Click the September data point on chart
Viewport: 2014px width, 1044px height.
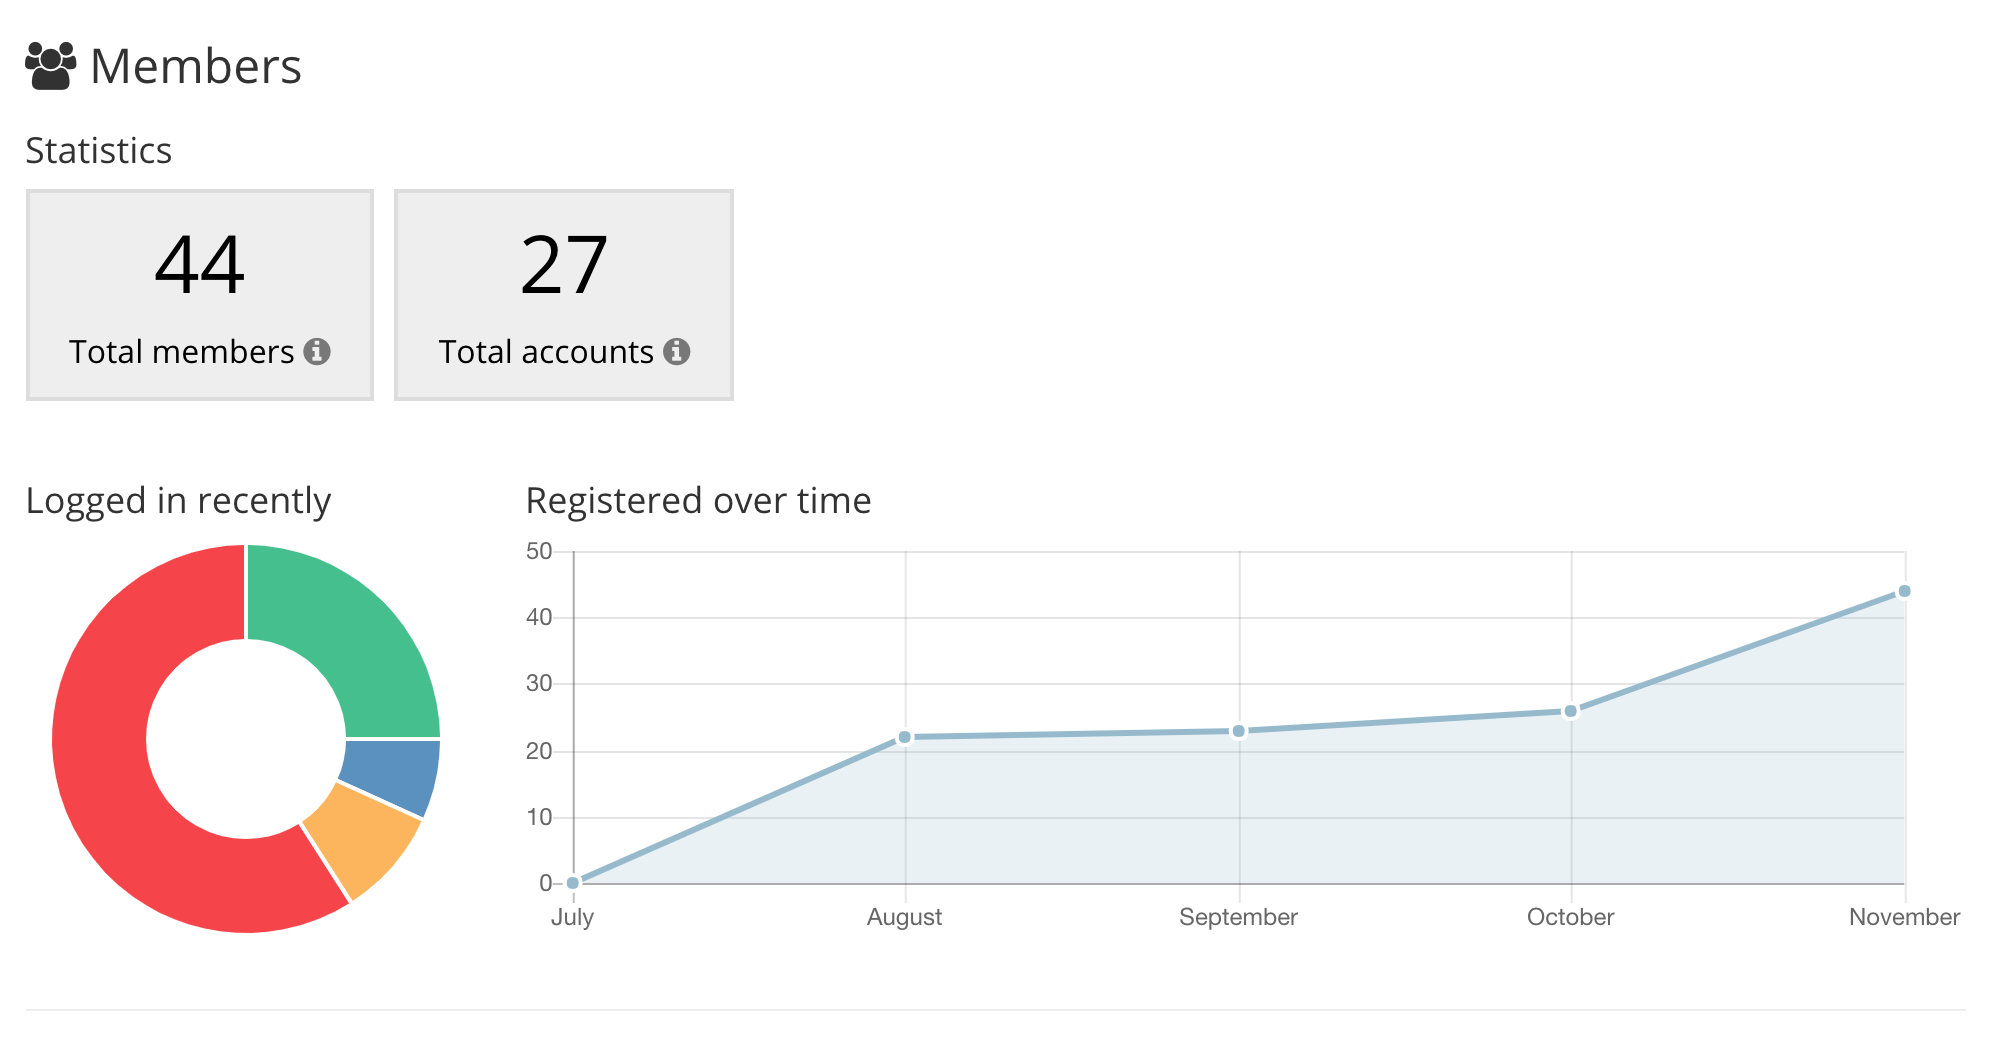click(1239, 731)
